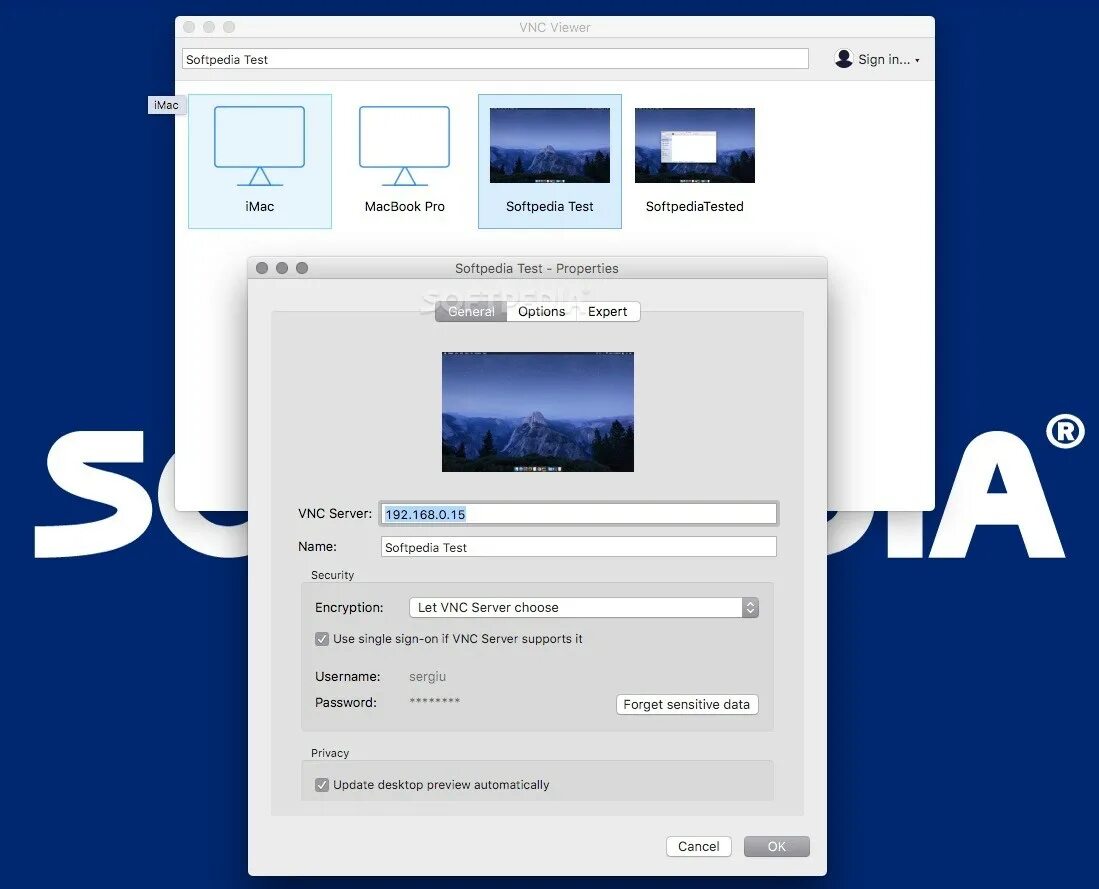The image size is (1099, 889).
Task: Toggle Update desktop preview automatically checkbox
Action: coord(322,785)
